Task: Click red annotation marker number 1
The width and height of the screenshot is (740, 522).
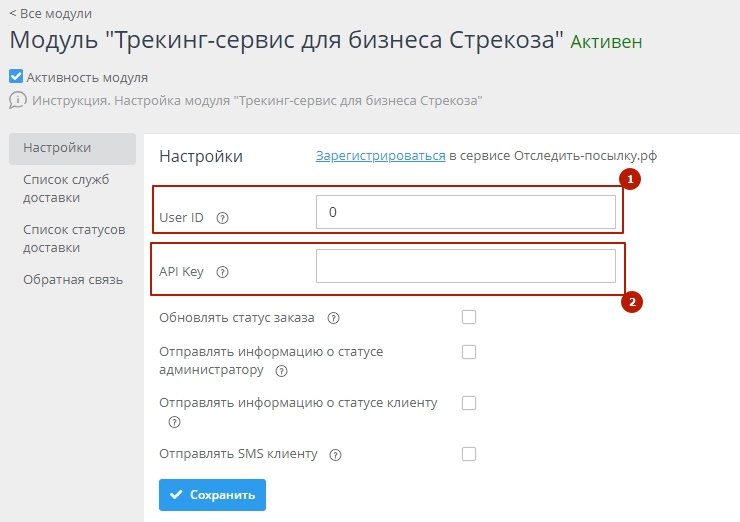Action: tap(629, 180)
